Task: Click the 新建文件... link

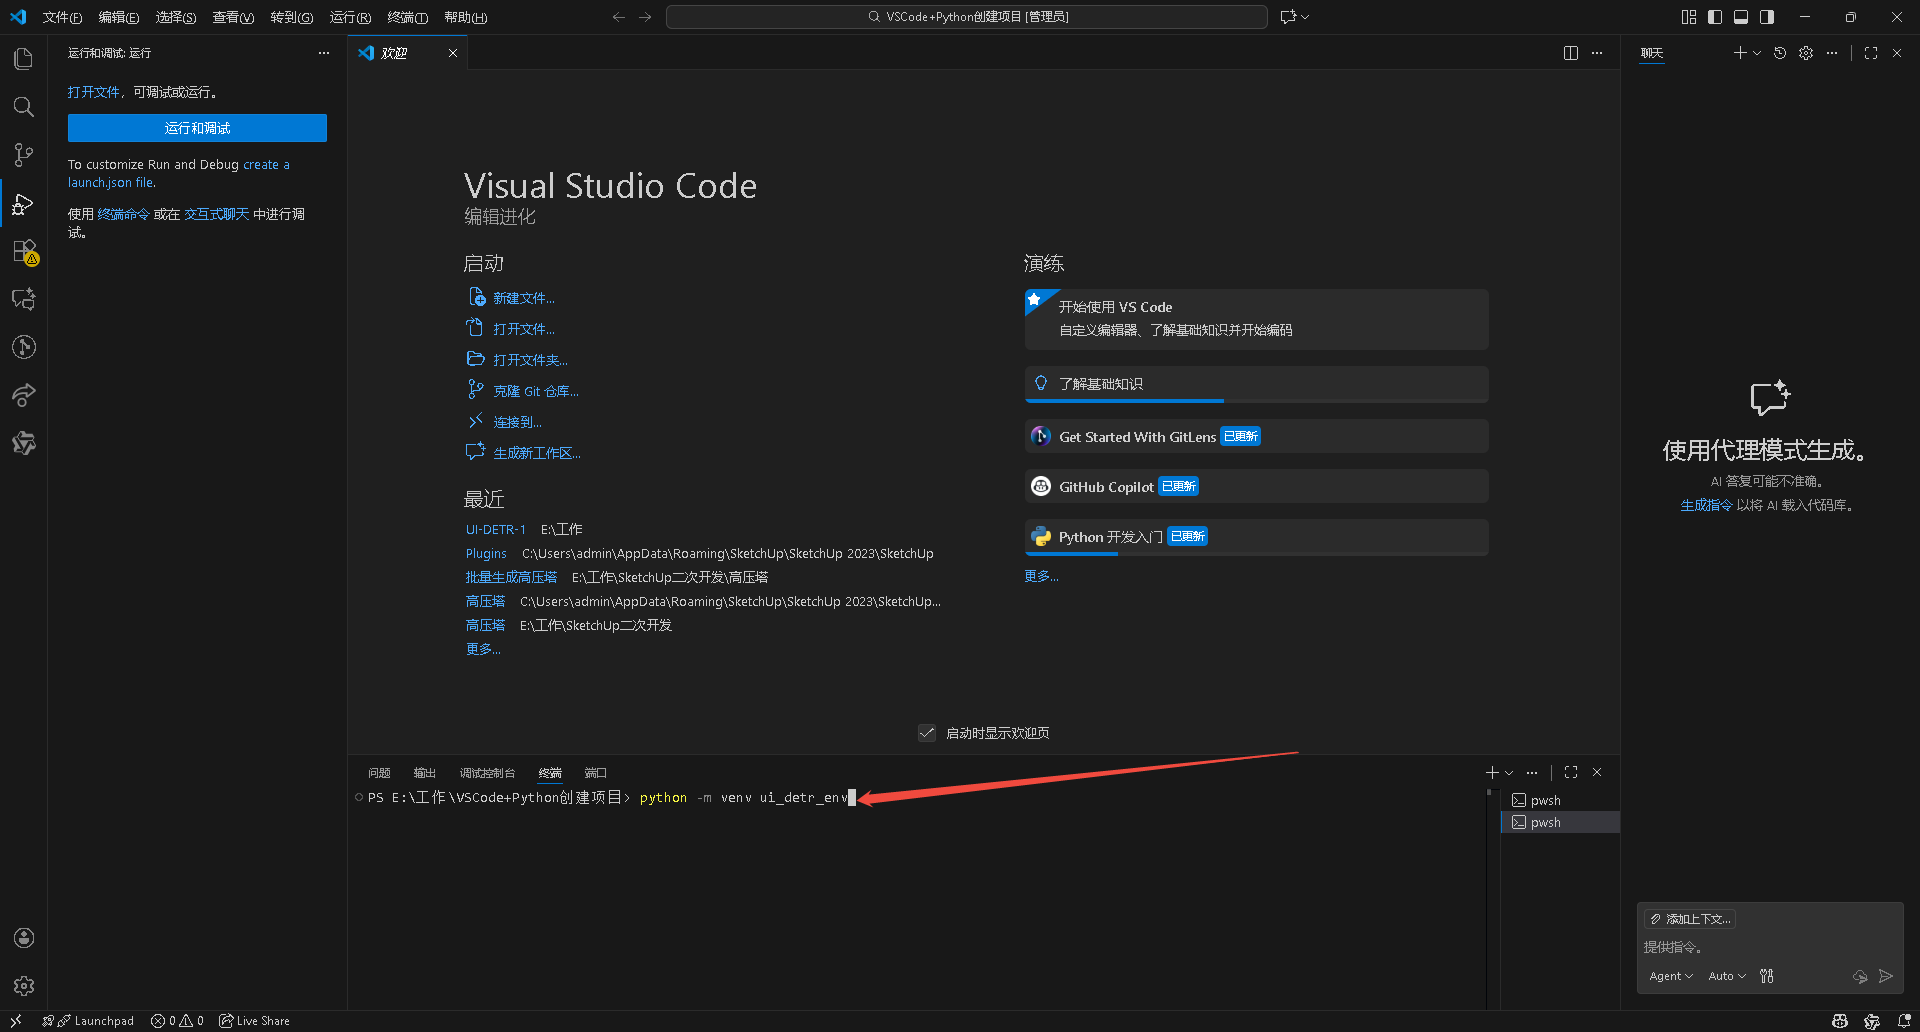Action: (x=523, y=298)
